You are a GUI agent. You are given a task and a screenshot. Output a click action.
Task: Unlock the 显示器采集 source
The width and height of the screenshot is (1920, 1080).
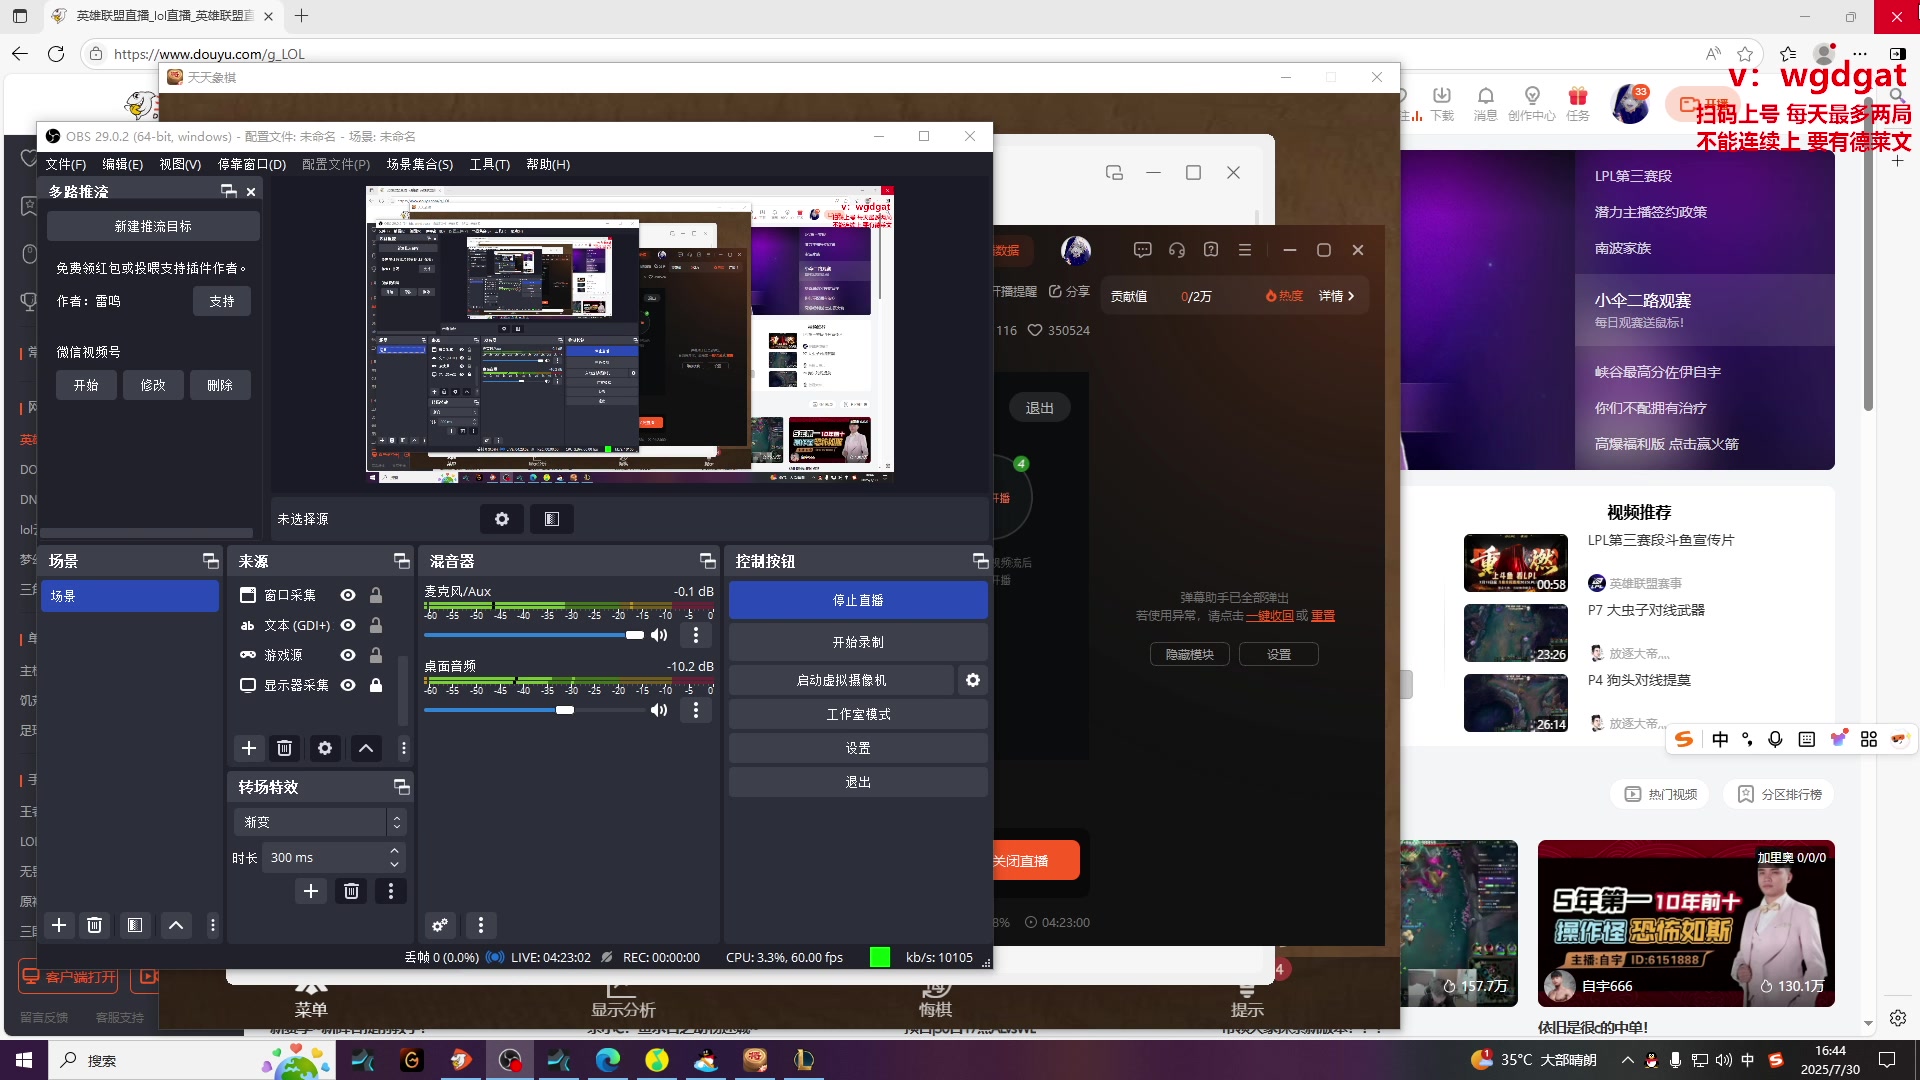376,685
